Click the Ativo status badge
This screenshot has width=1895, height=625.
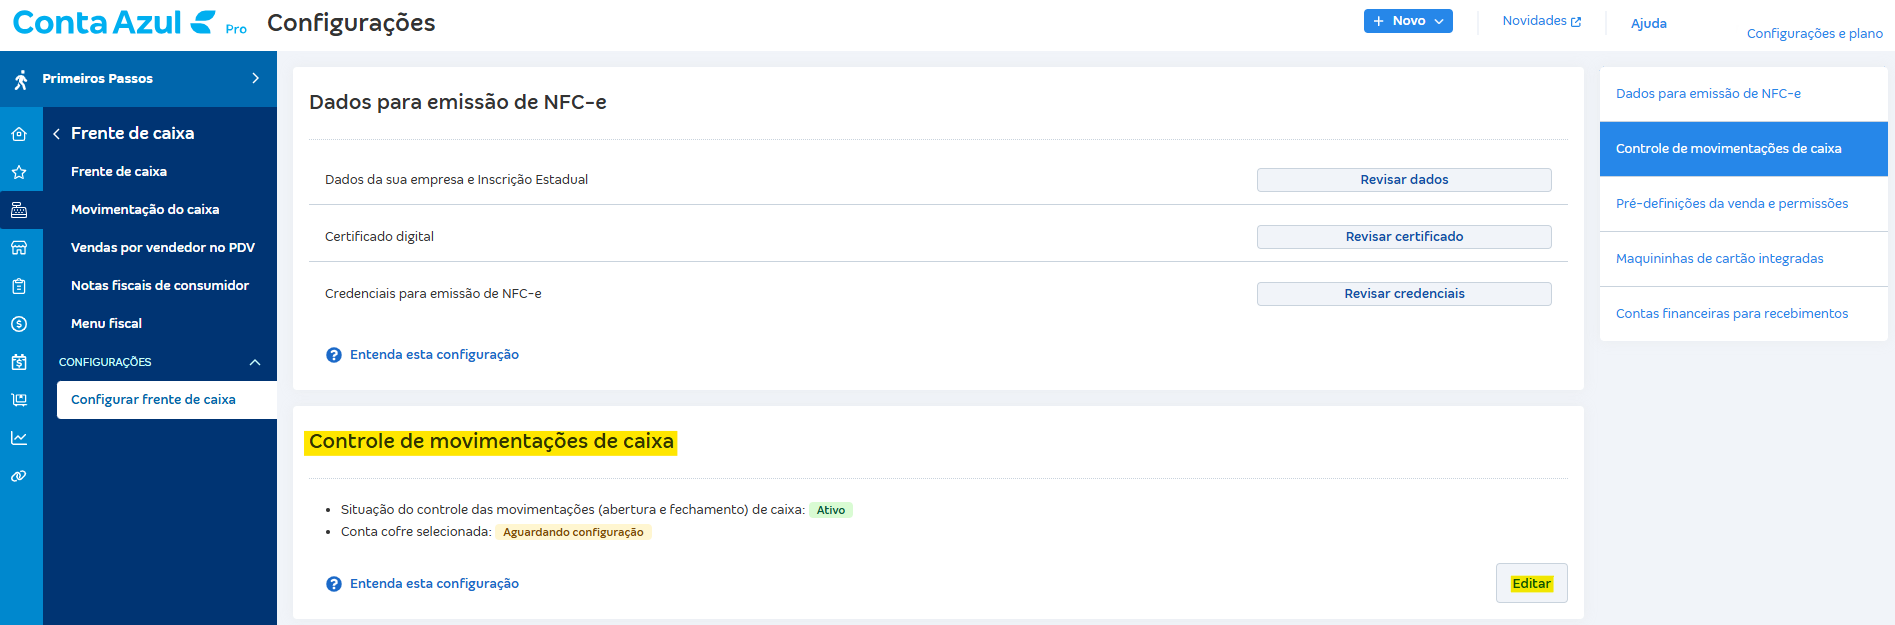pos(831,510)
